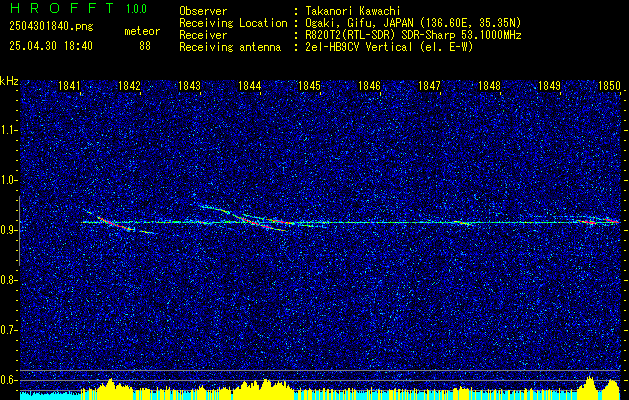629x400 pixels.
Task: Click the 1.1 kHz axis label
Action: point(9,130)
